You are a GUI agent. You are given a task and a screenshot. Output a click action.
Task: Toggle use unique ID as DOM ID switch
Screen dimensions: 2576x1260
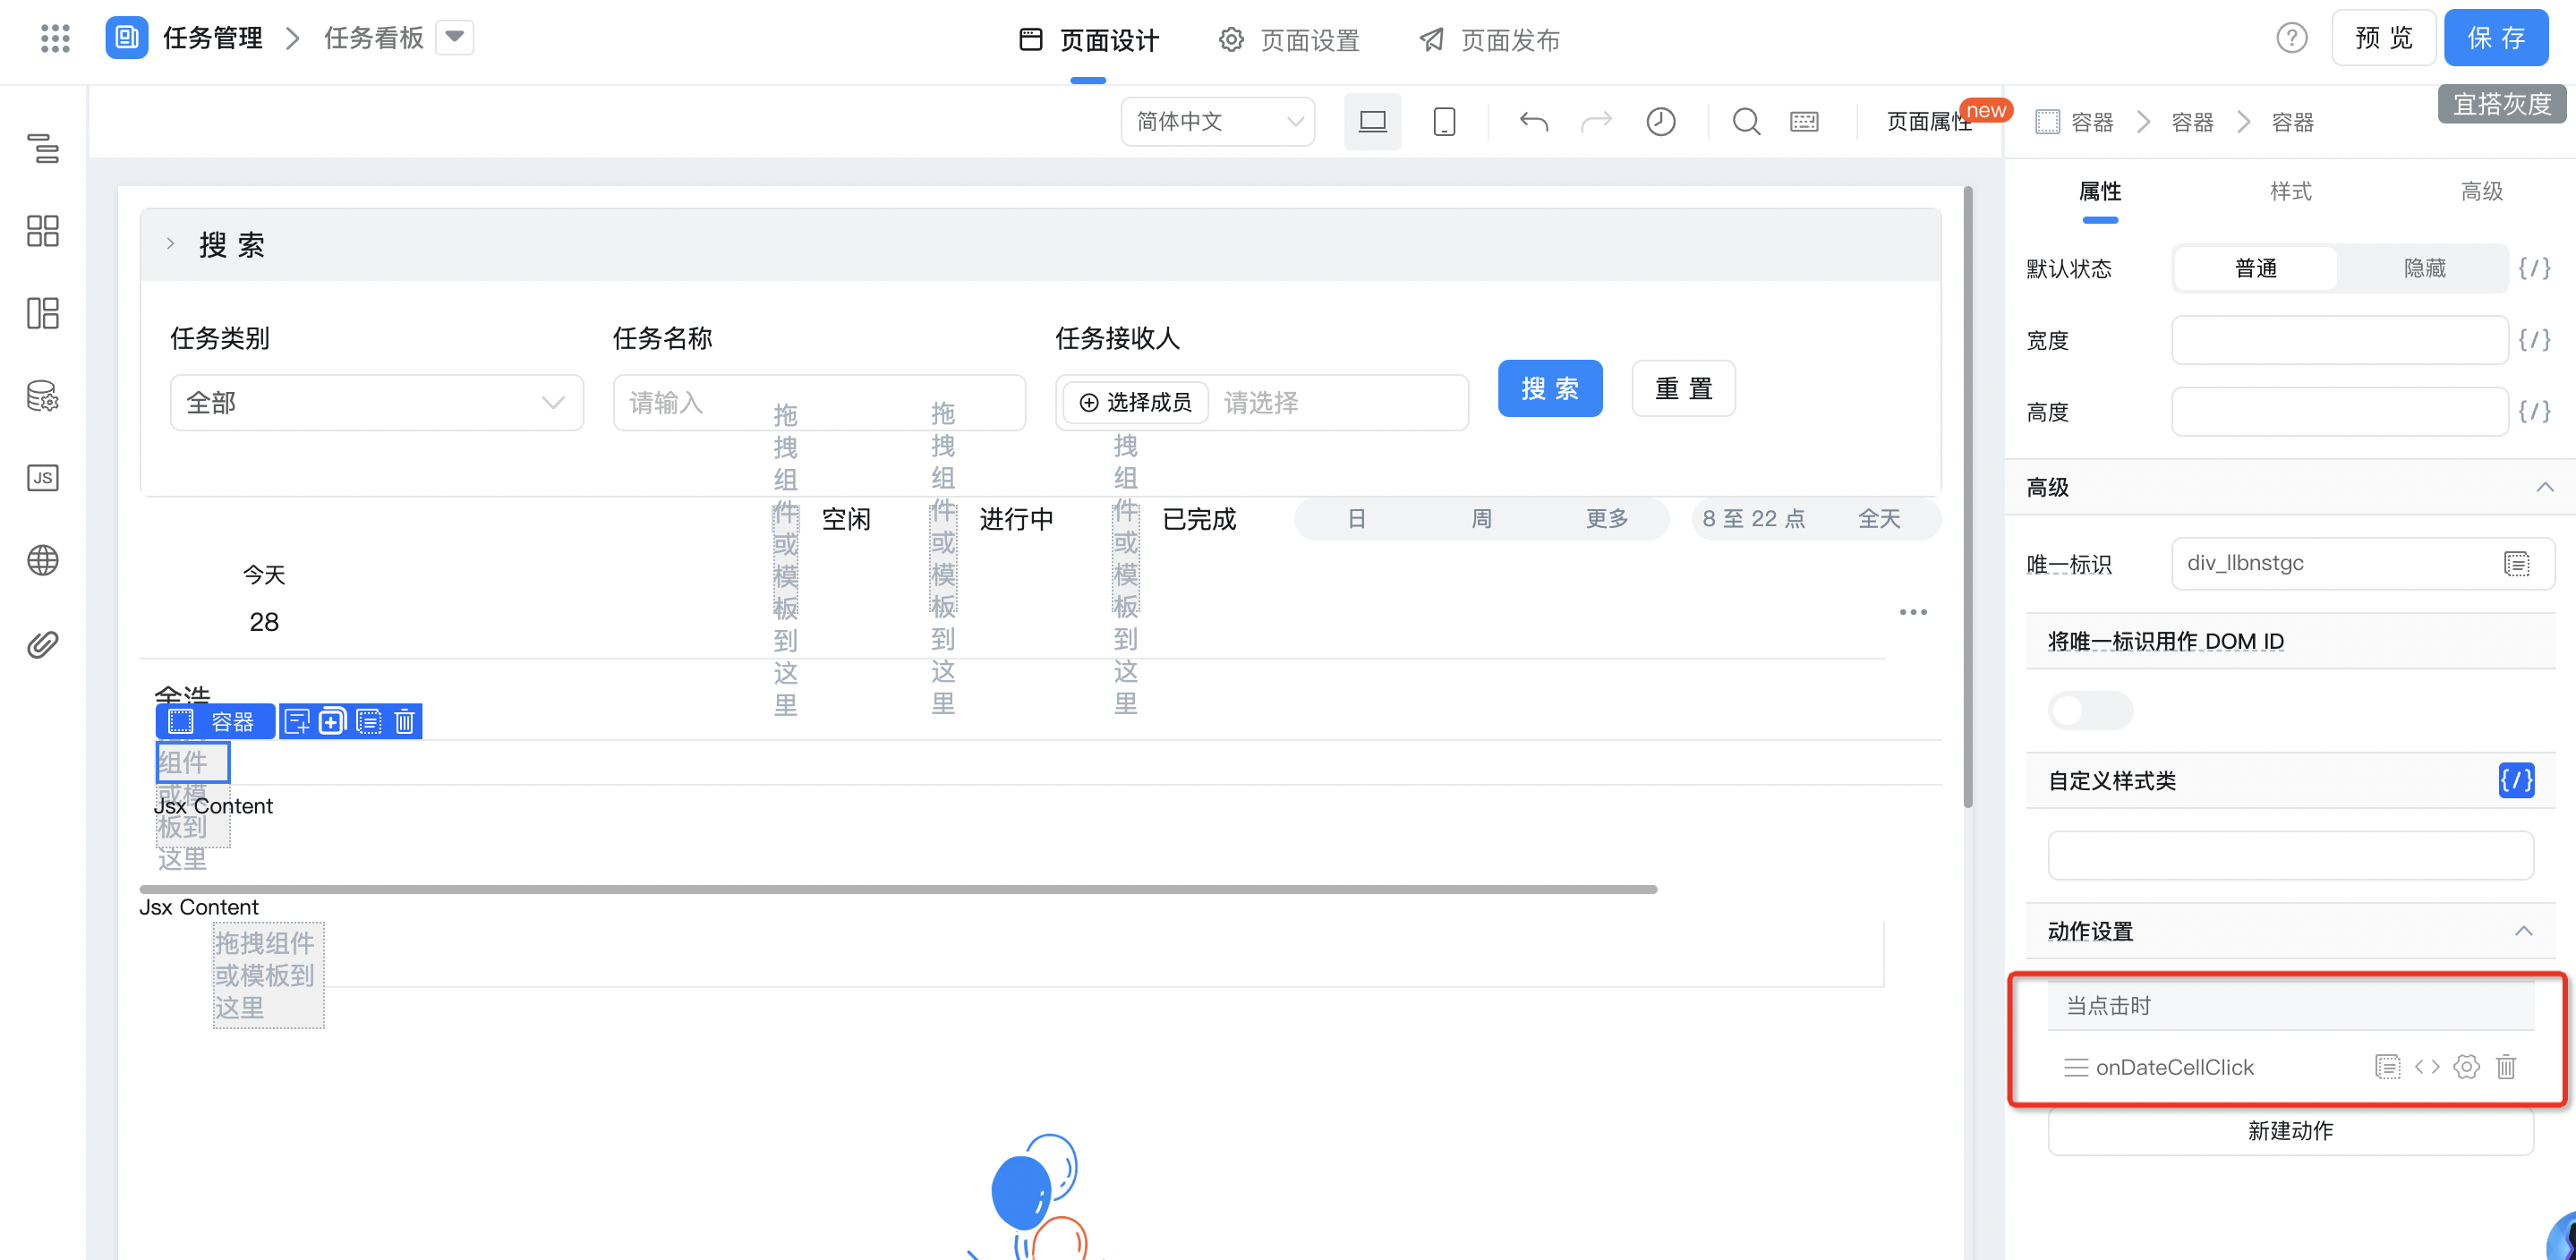(x=2090, y=711)
